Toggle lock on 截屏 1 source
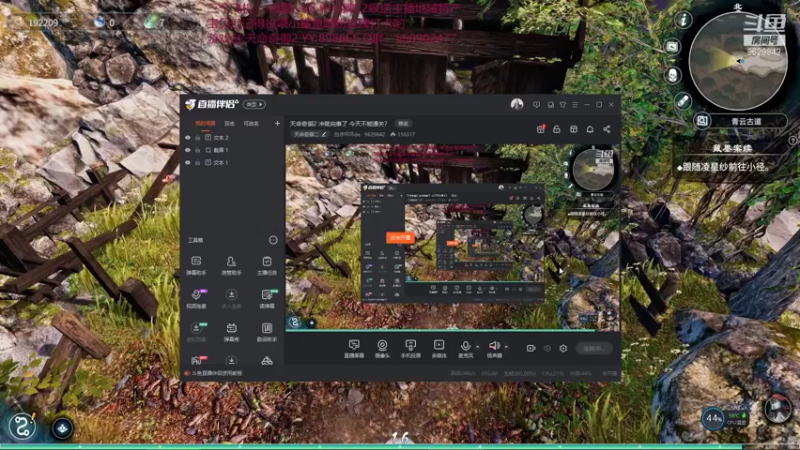The width and height of the screenshot is (800, 450). (x=197, y=150)
